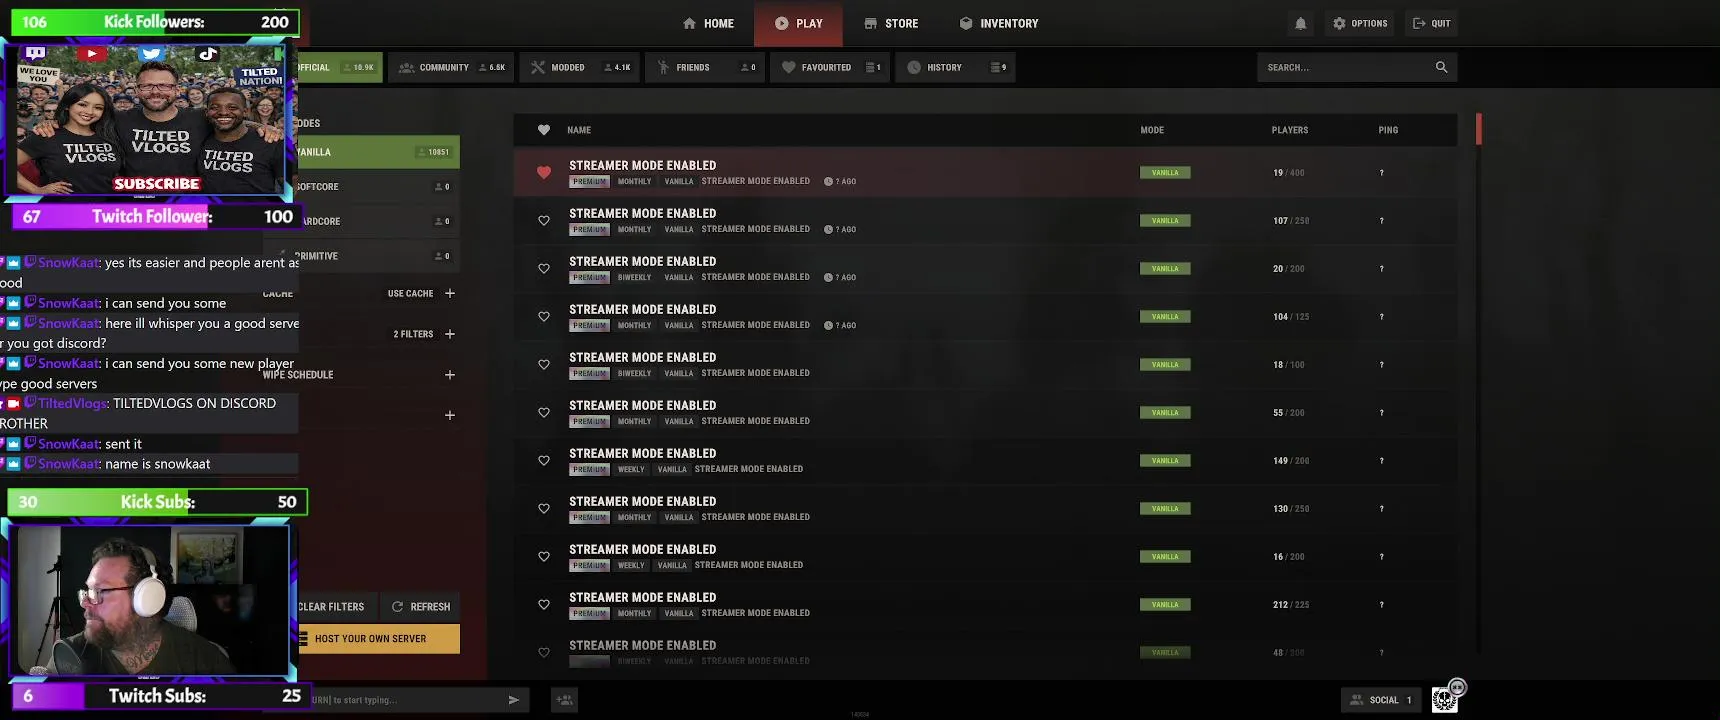Send the chat message with the arrow icon
The height and width of the screenshot is (720, 1720).
pos(514,700)
